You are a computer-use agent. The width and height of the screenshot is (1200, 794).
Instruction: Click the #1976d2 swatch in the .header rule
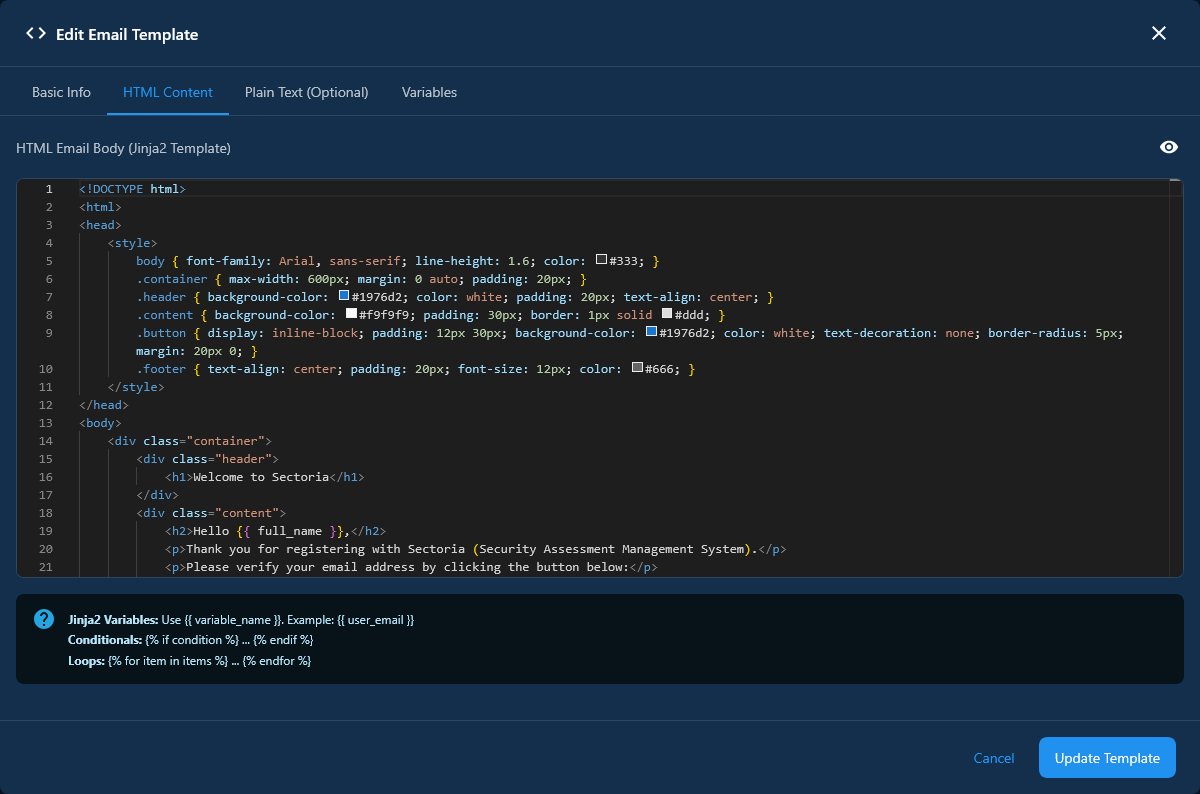(344, 296)
